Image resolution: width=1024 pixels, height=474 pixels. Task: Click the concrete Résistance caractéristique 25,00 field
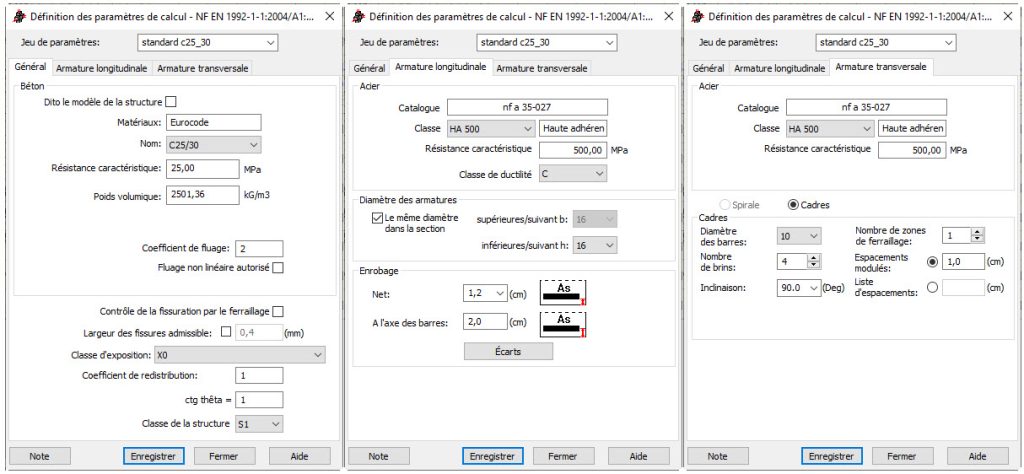(202, 168)
